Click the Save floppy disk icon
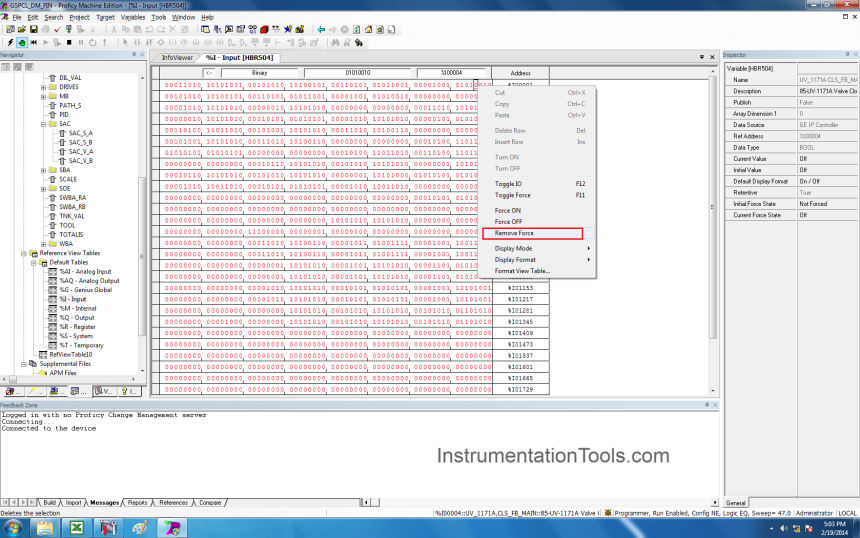Screen dimensions: 860x538 pos(33,29)
